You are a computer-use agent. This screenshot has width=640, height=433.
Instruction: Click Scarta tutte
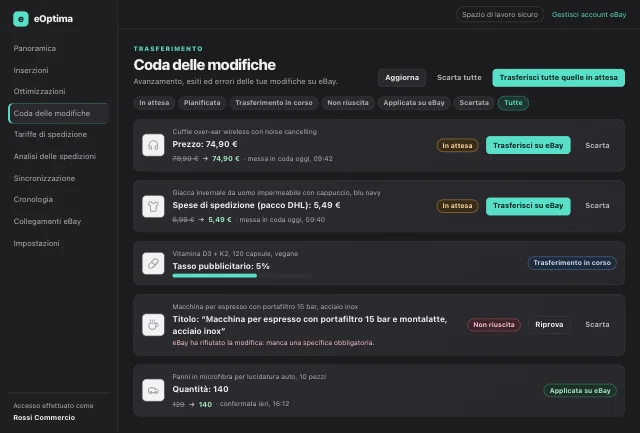click(x=459, y=78)
